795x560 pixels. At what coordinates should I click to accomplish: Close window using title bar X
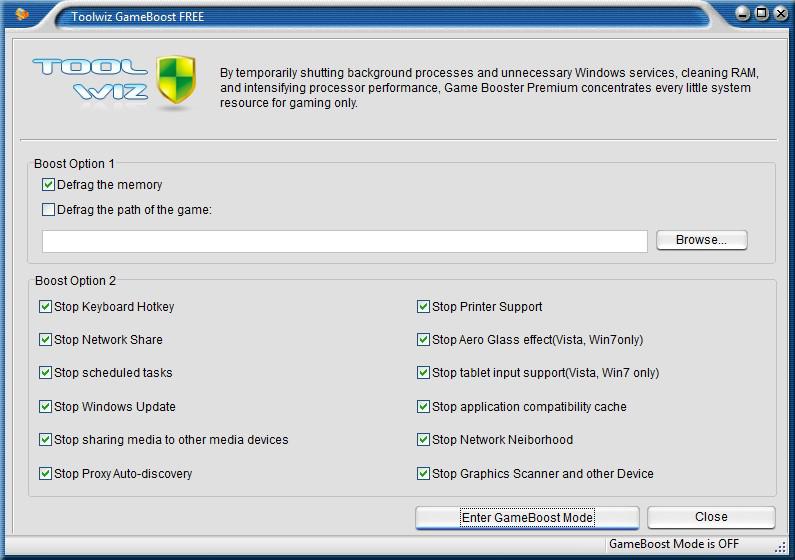[x=779, y=13]
